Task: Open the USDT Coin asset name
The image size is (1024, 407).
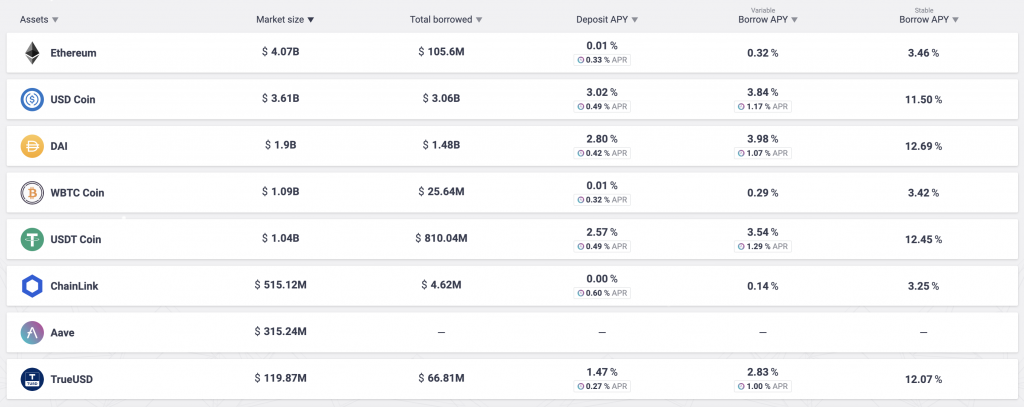Action: pyautogui.click(x=76, y=239)
